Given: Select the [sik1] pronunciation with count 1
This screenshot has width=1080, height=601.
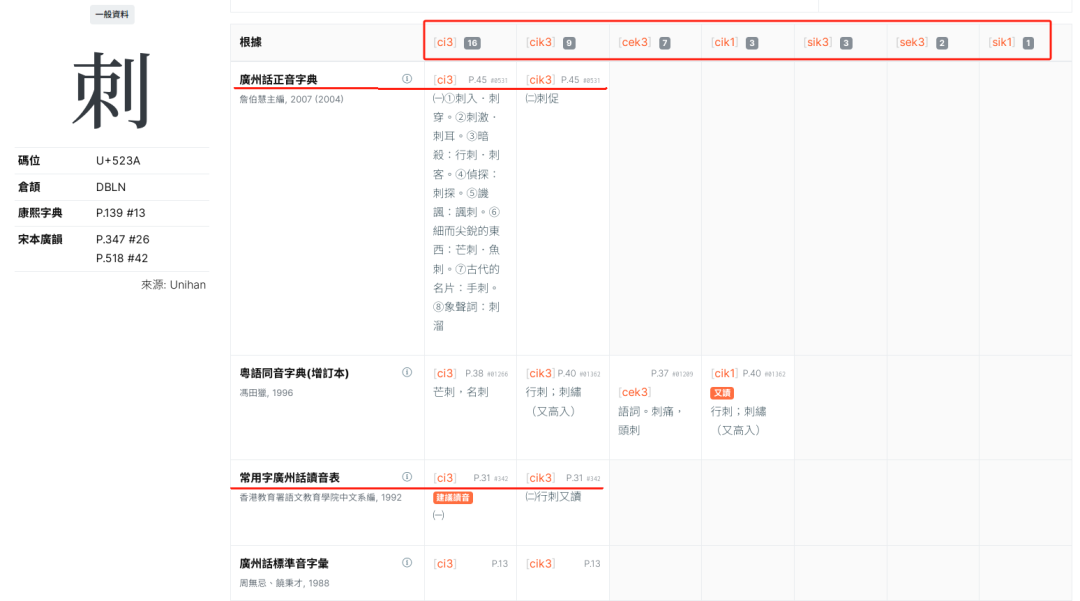Looking at the screenshot, I should click(x=1002, y=42).
